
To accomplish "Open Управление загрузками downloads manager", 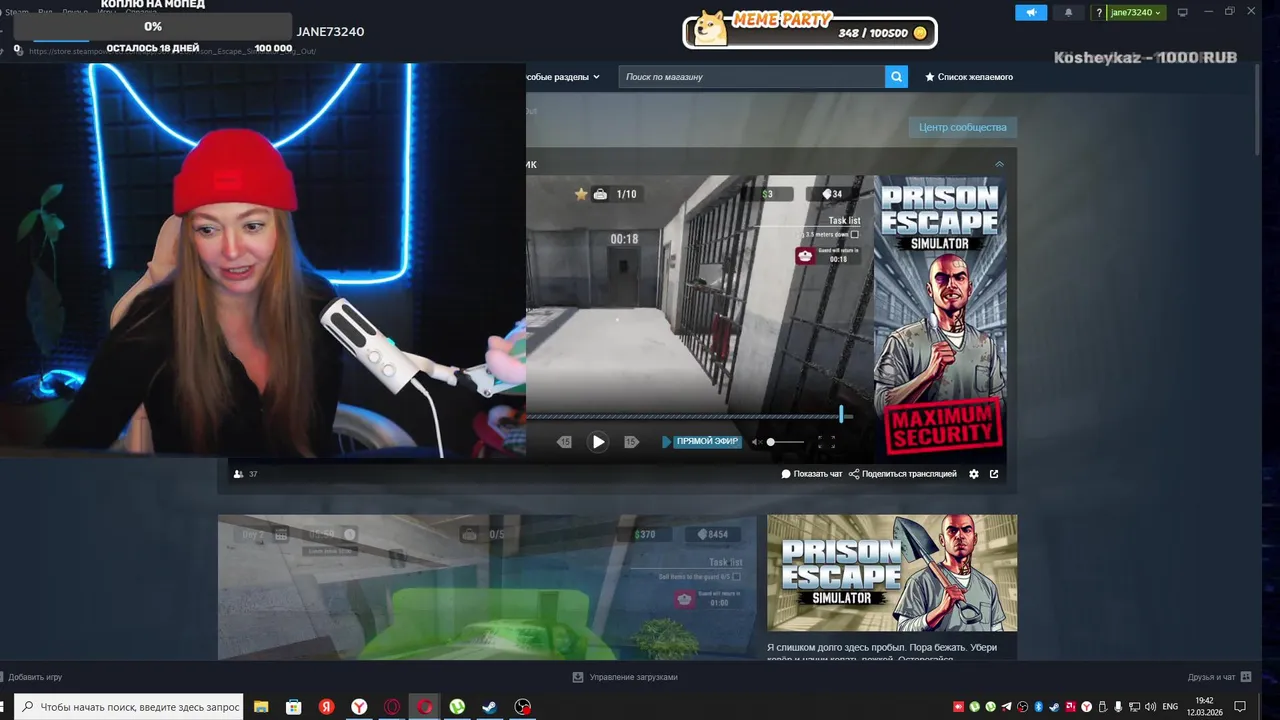I will click(625, 677).
